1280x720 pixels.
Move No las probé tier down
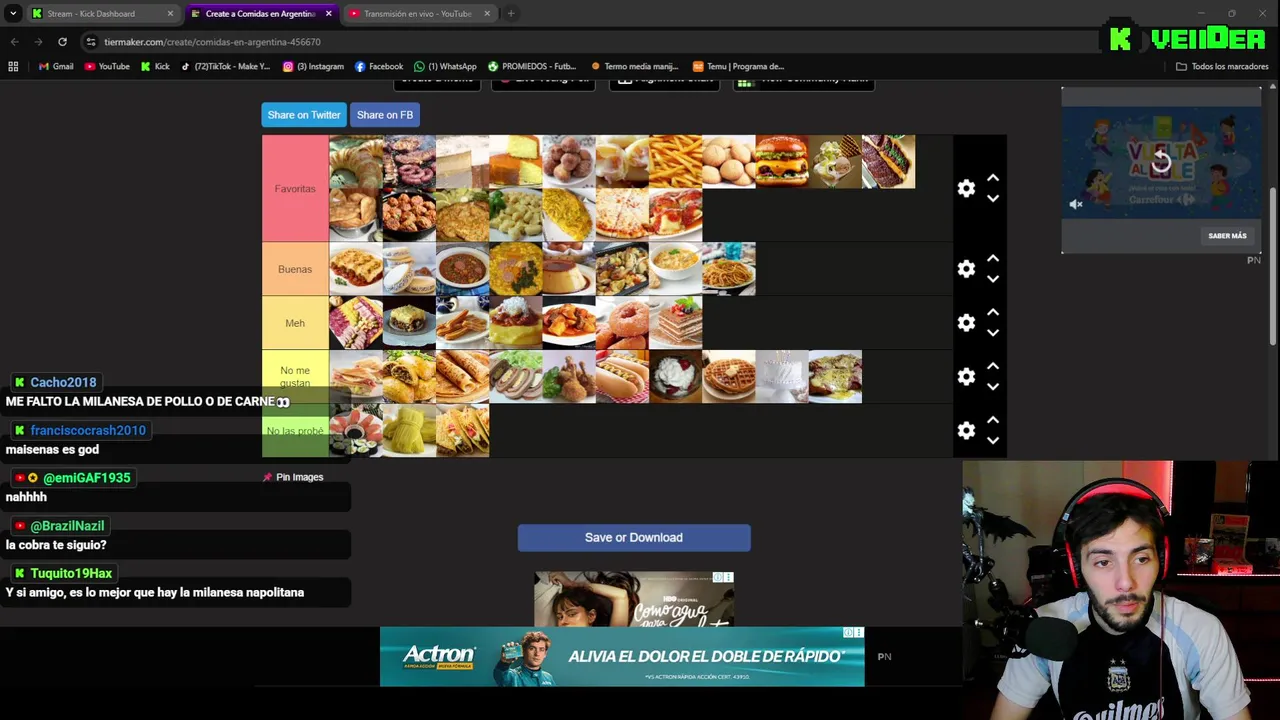click(993, 441)
